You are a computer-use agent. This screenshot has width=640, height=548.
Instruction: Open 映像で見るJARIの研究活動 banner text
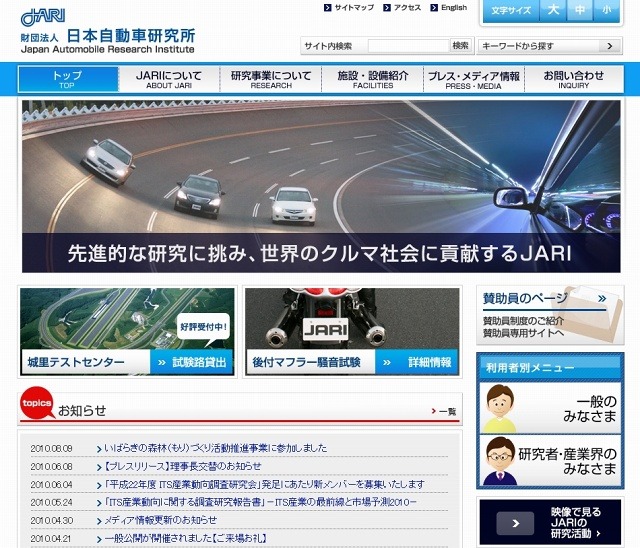tap(576, 523)
